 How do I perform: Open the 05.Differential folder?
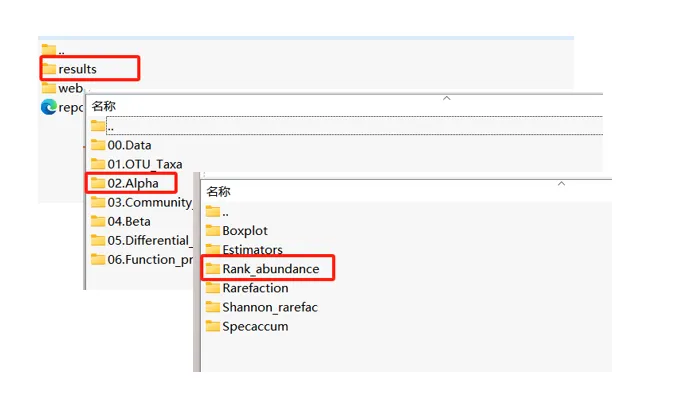141,240
